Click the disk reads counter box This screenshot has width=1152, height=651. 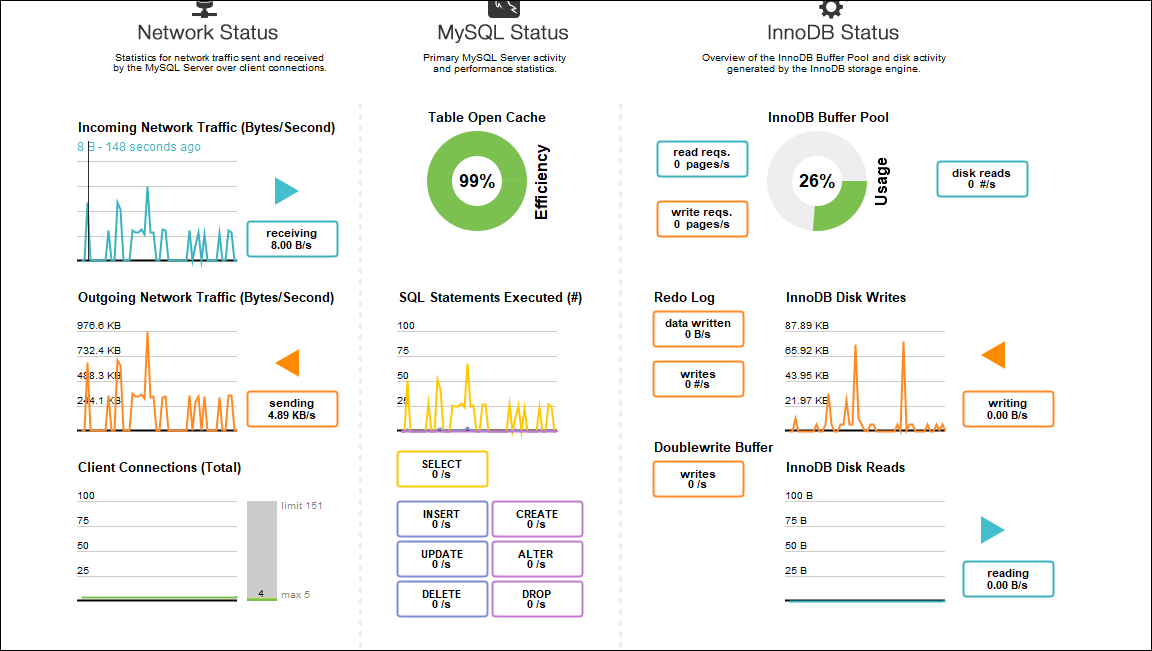(981, 179)
